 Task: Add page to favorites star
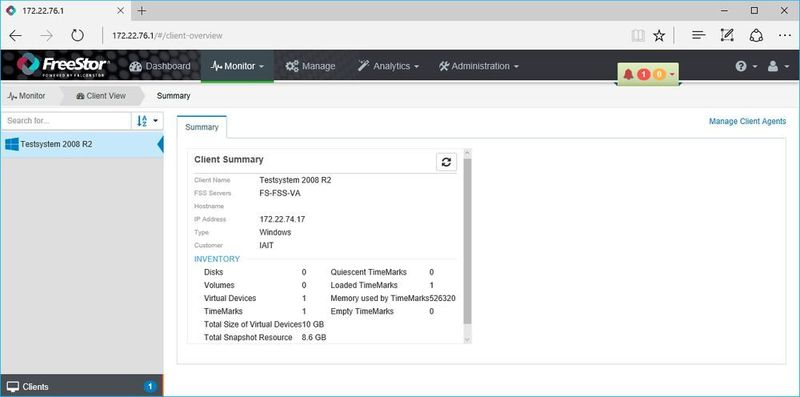click(x=659, y=35)
